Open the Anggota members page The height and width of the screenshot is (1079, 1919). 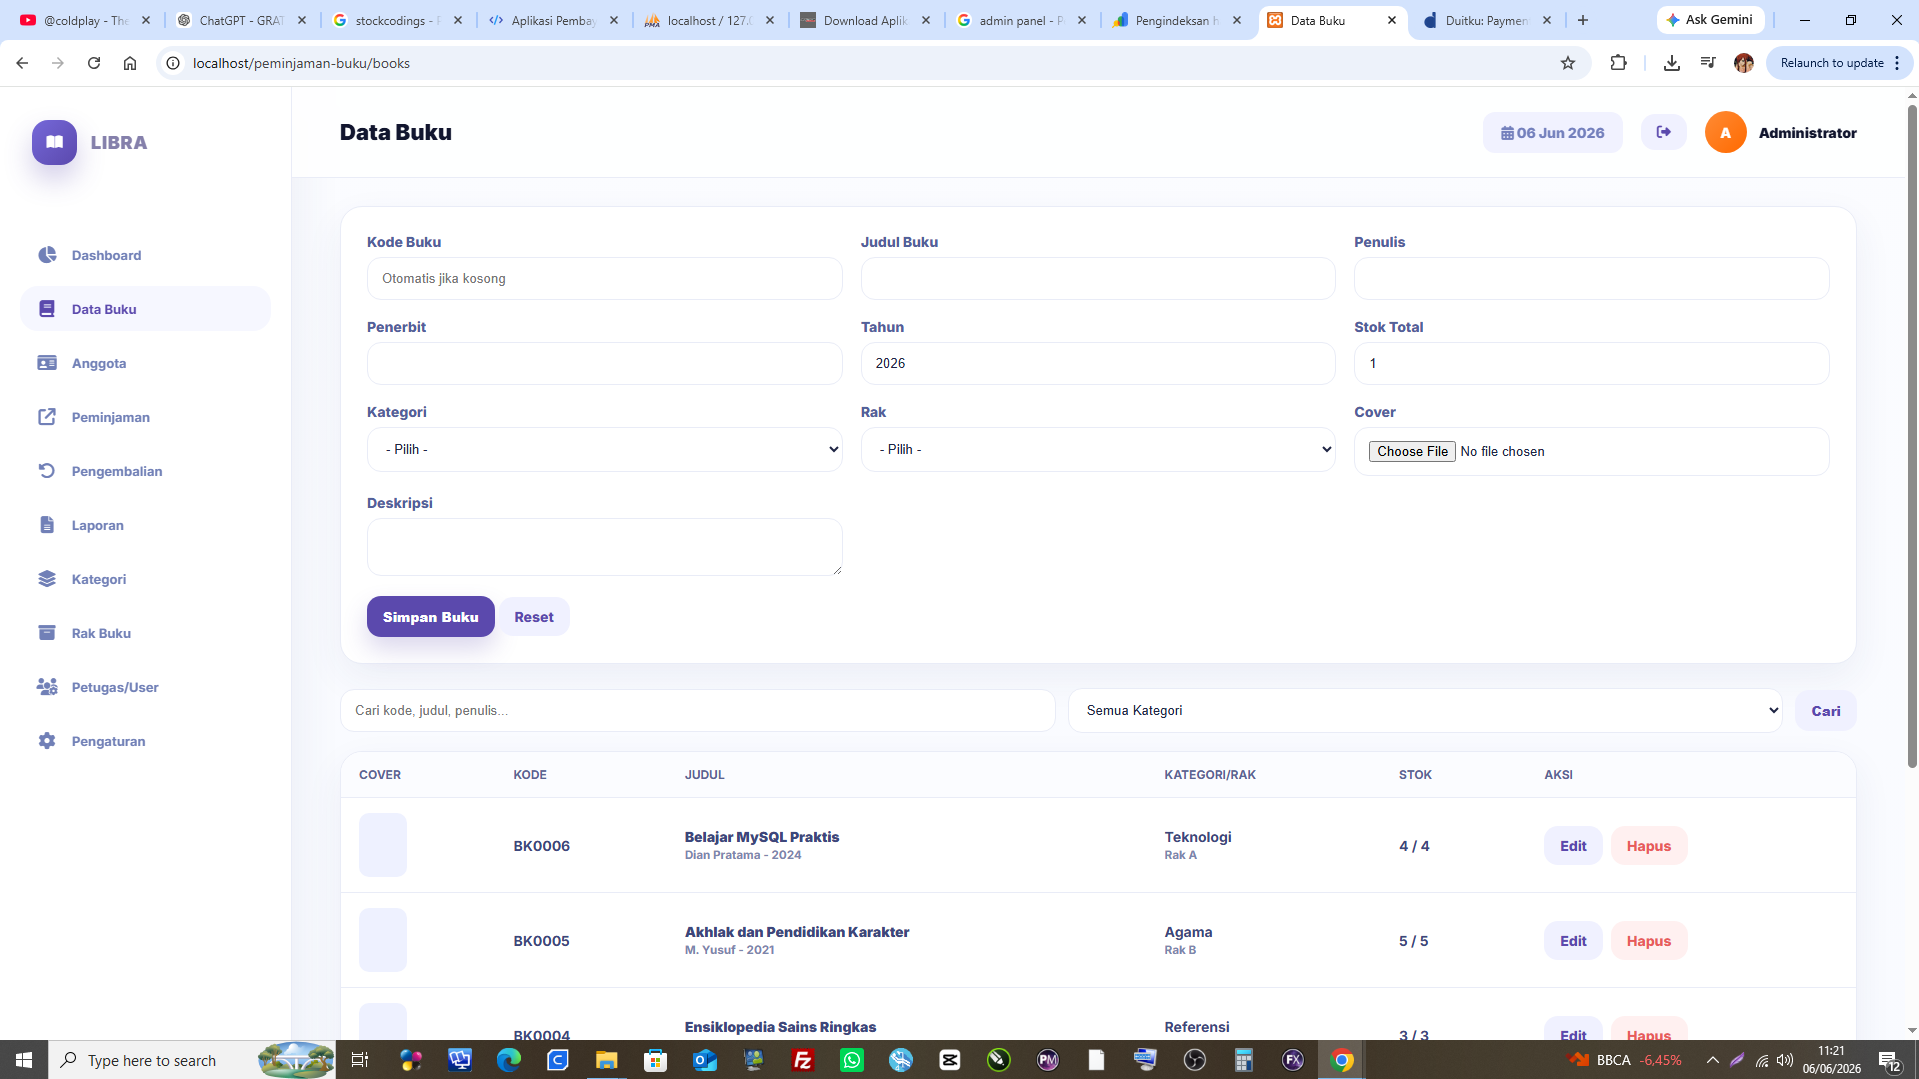pyautogui.click(x=99, y=363)
